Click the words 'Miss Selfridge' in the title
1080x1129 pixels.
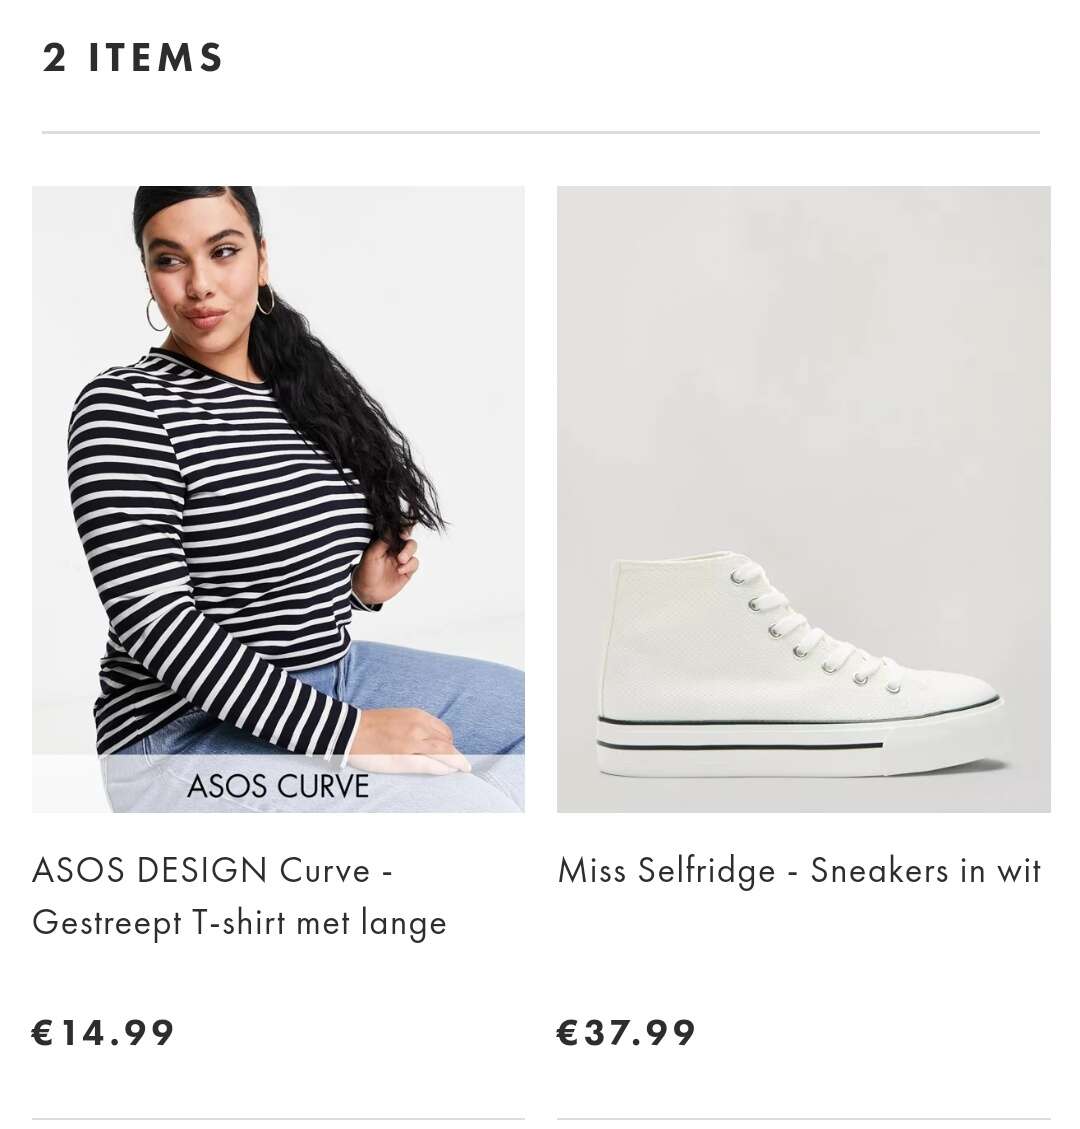pyautogui.click(x=667, y=870)
